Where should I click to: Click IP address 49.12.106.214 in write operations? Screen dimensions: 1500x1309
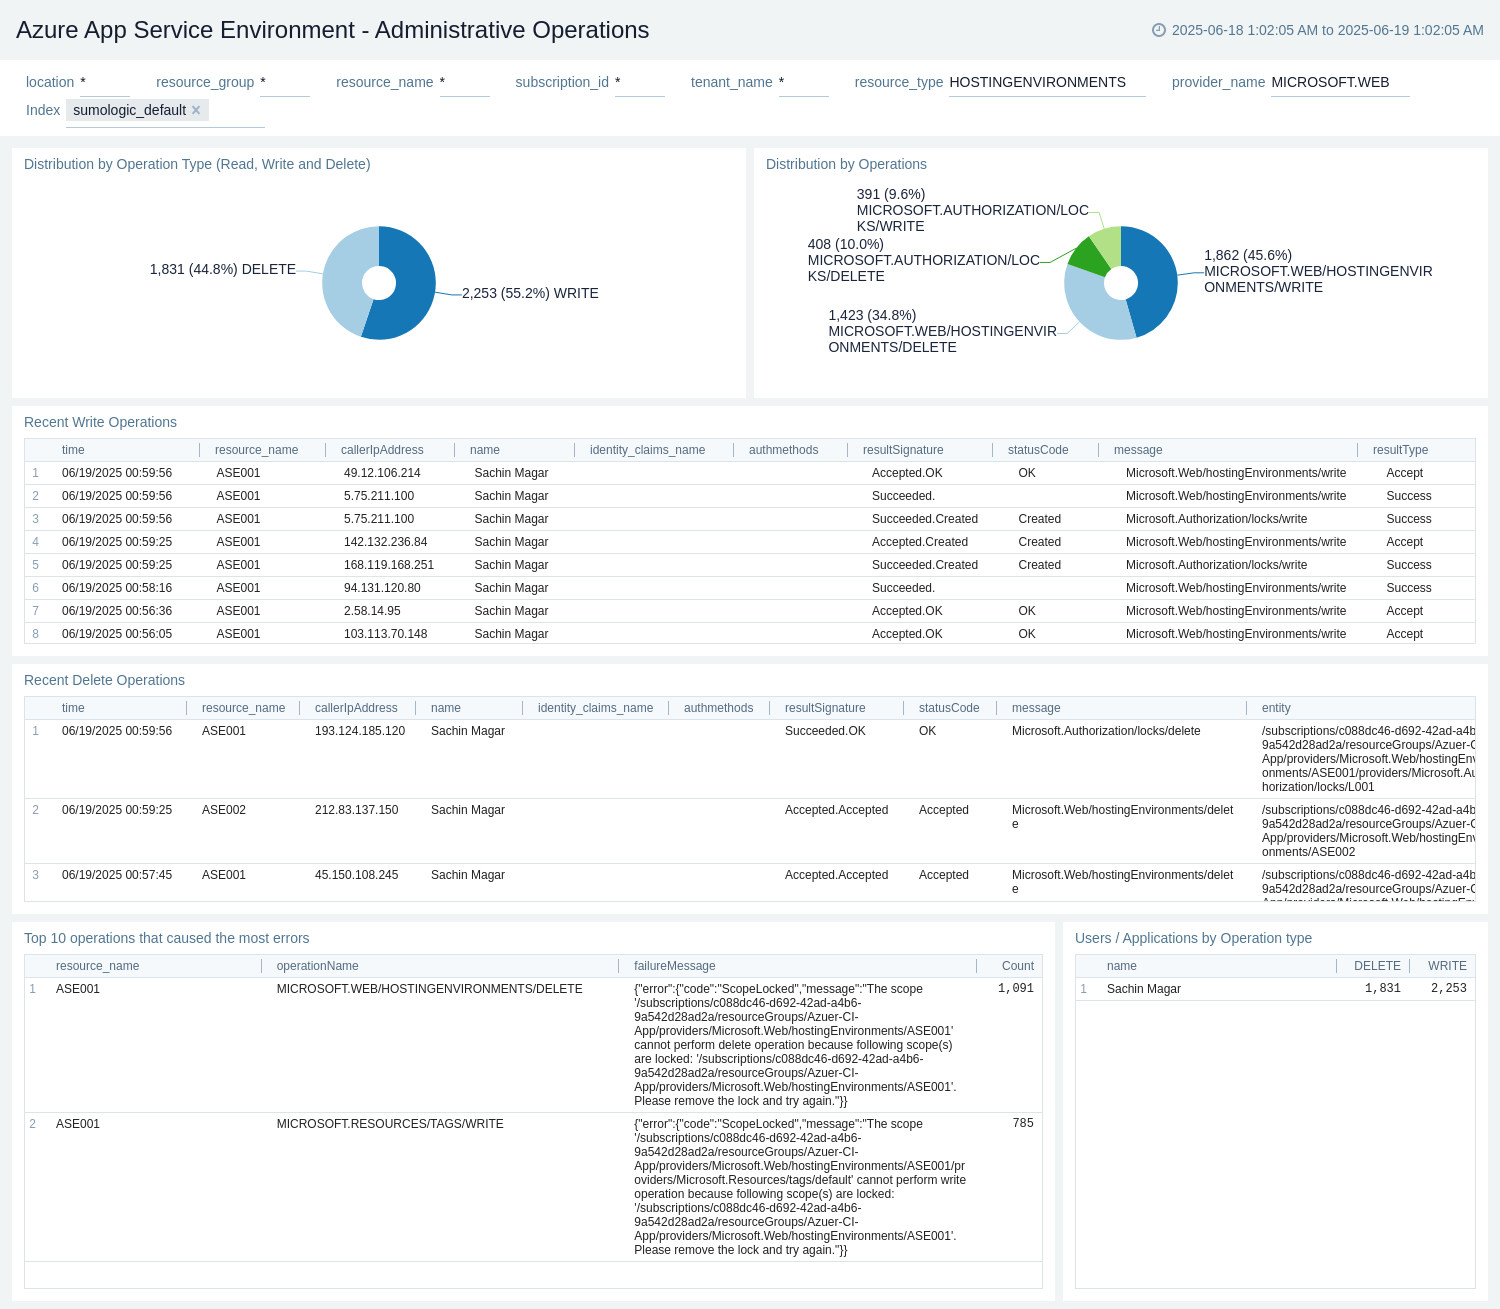pyautogui.click(x=382, y=473)
